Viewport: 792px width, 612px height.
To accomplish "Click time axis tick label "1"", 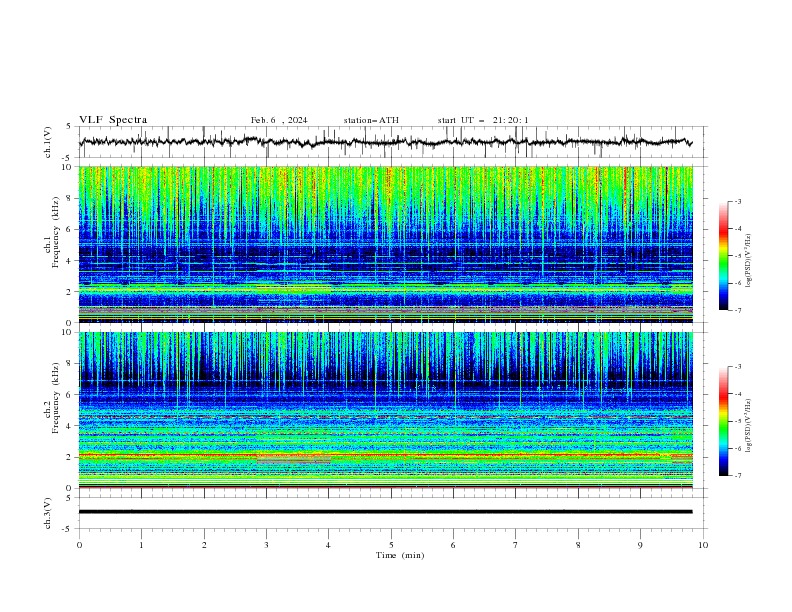I will [141, 545].
